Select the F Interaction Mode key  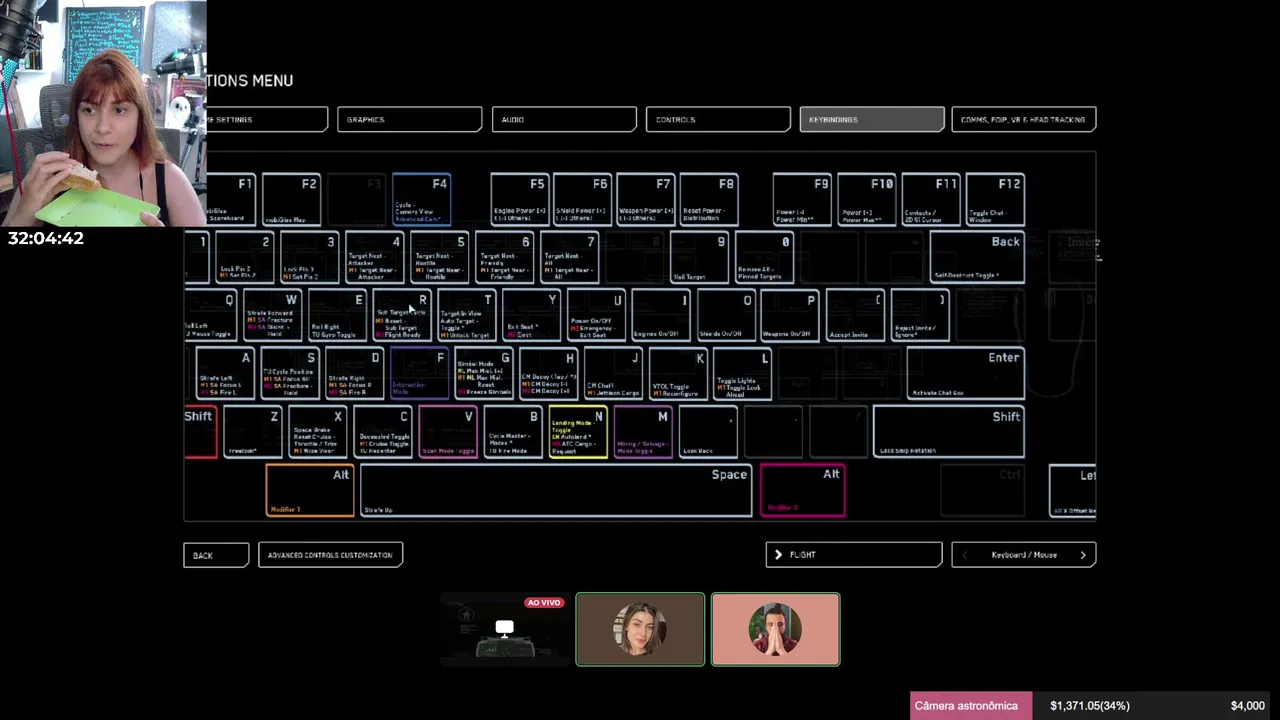pyautogui.click(x=419, y=374)
